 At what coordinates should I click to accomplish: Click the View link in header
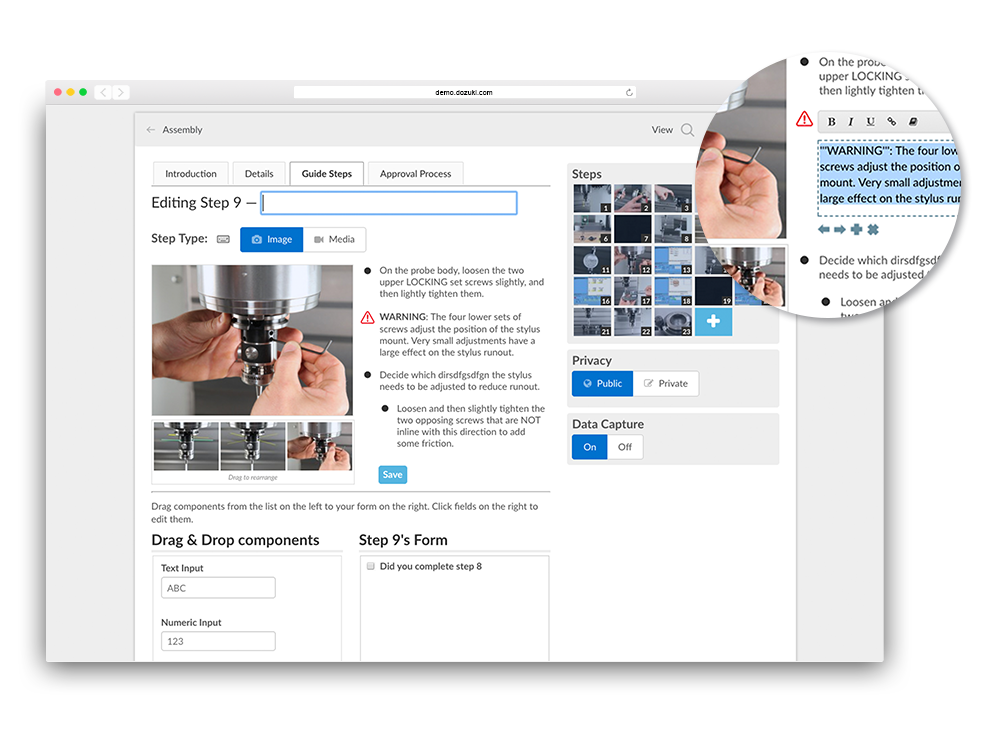662,130
